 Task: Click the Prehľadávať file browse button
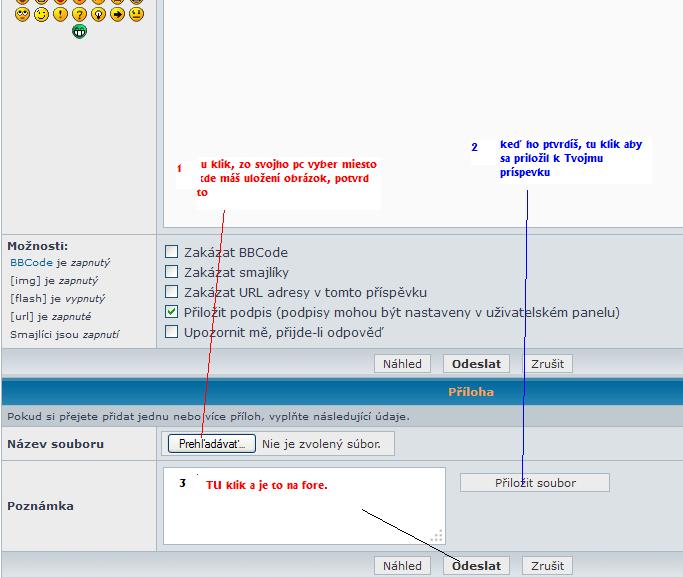tap(211, 443)
